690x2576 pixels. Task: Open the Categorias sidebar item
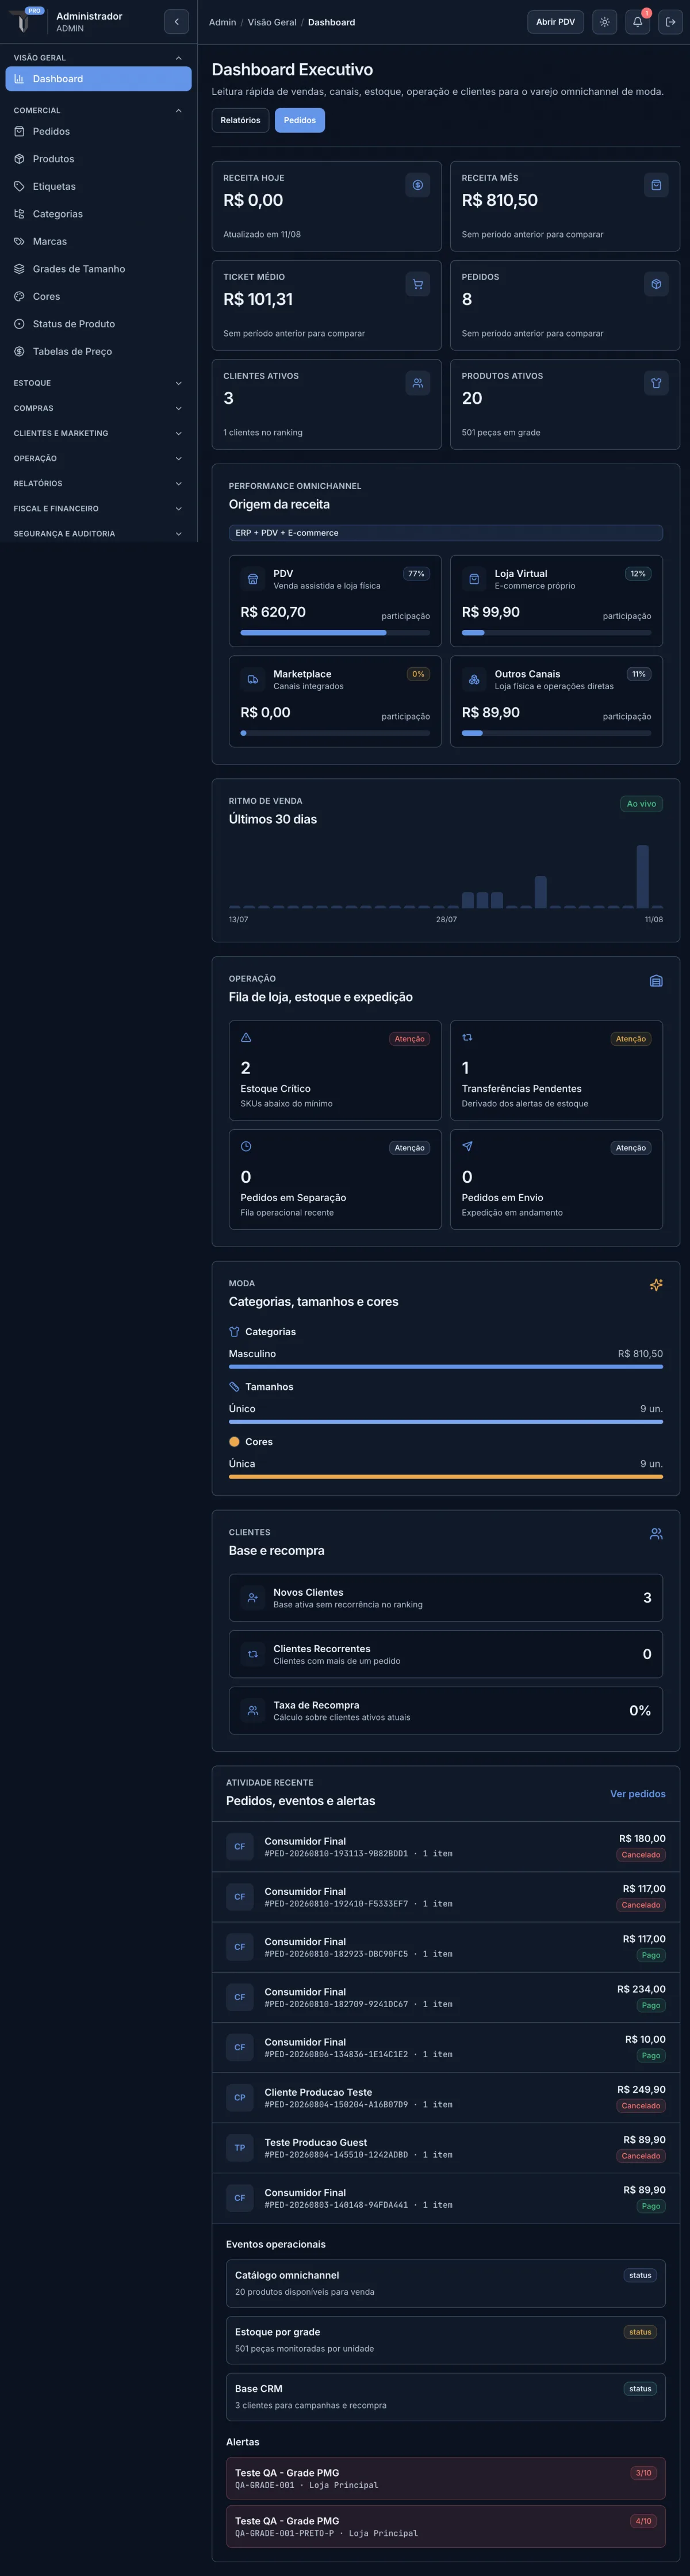(98, 214)
